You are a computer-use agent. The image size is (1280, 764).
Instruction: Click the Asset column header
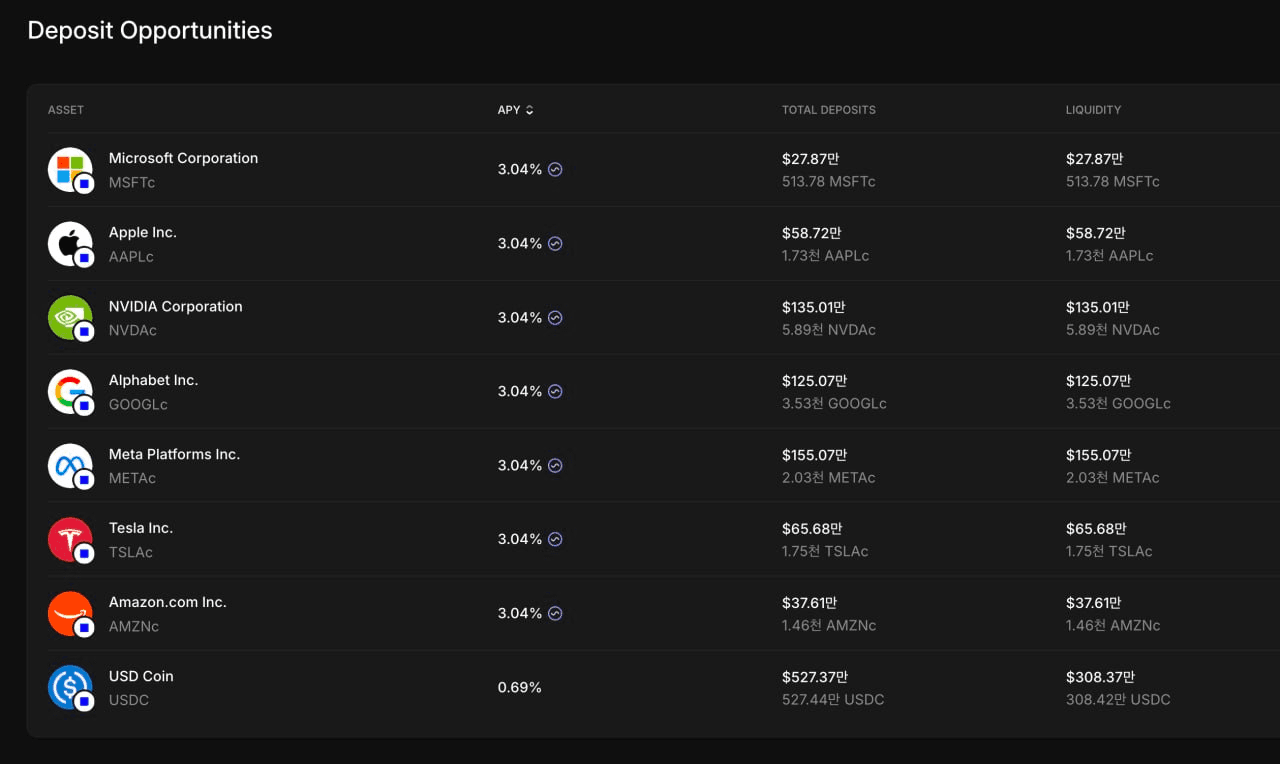coord(66,110)
